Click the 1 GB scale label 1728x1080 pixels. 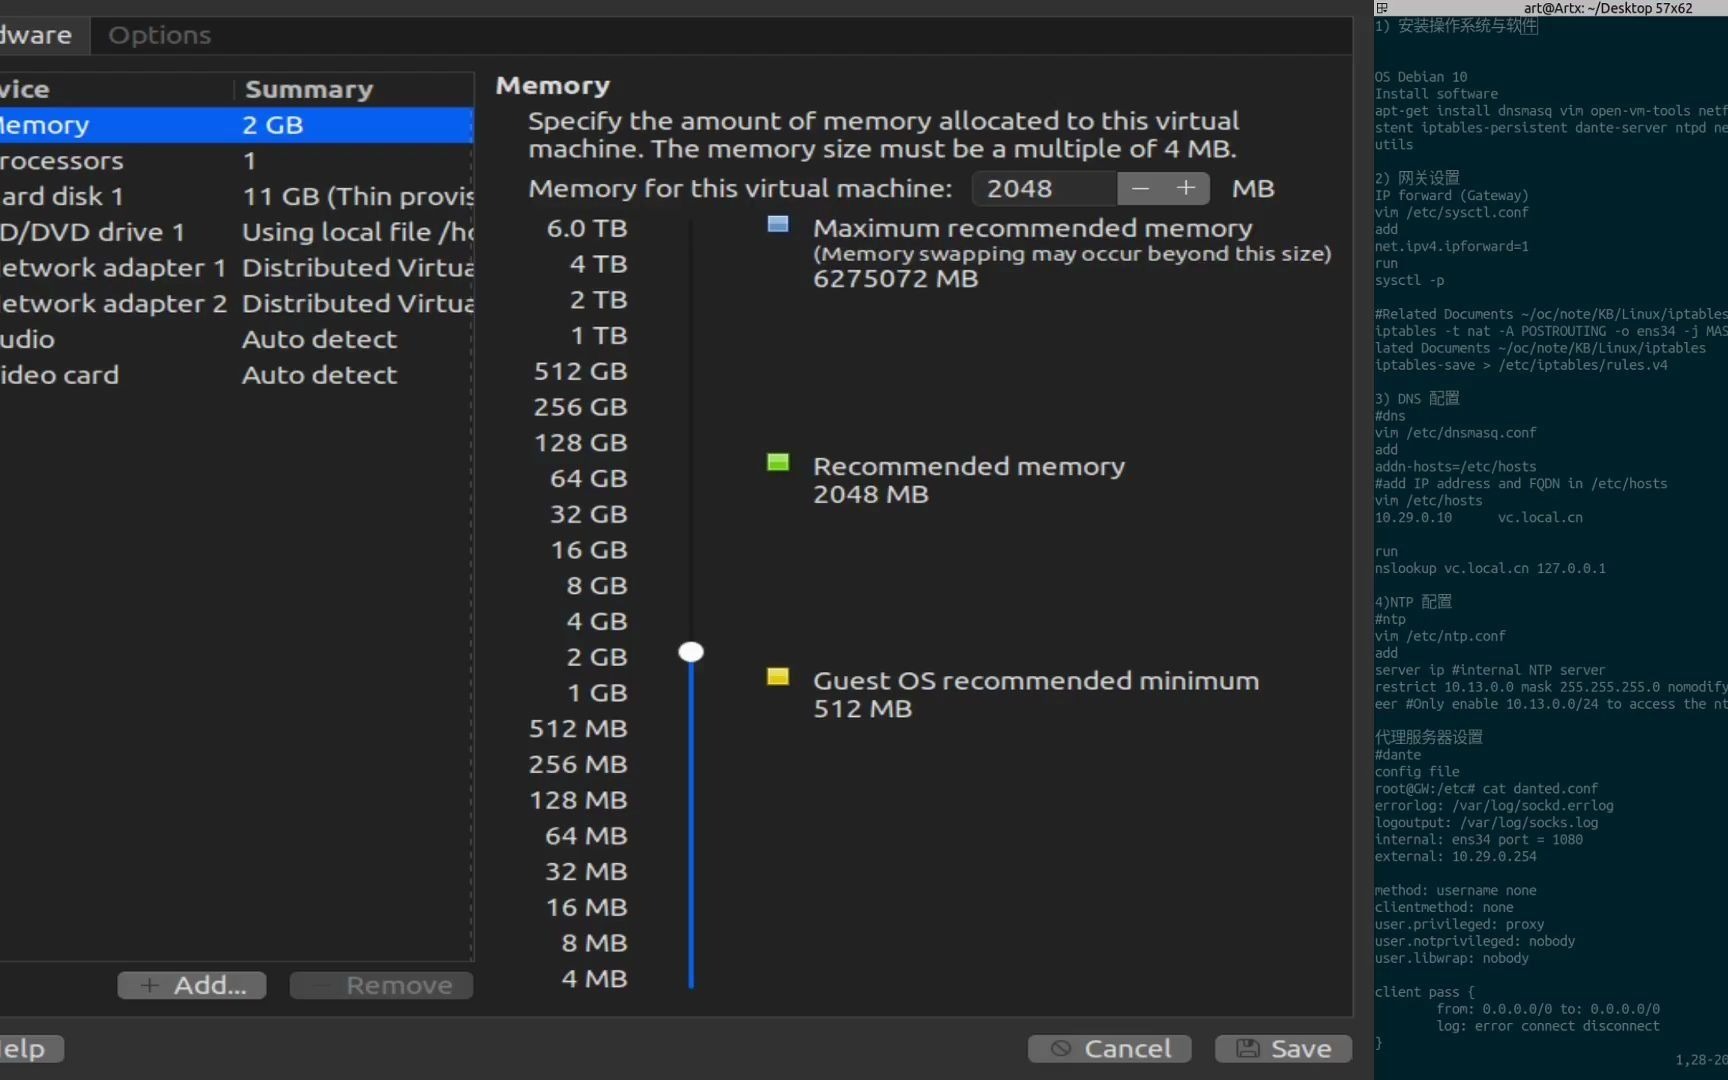(x=597, y=693)
